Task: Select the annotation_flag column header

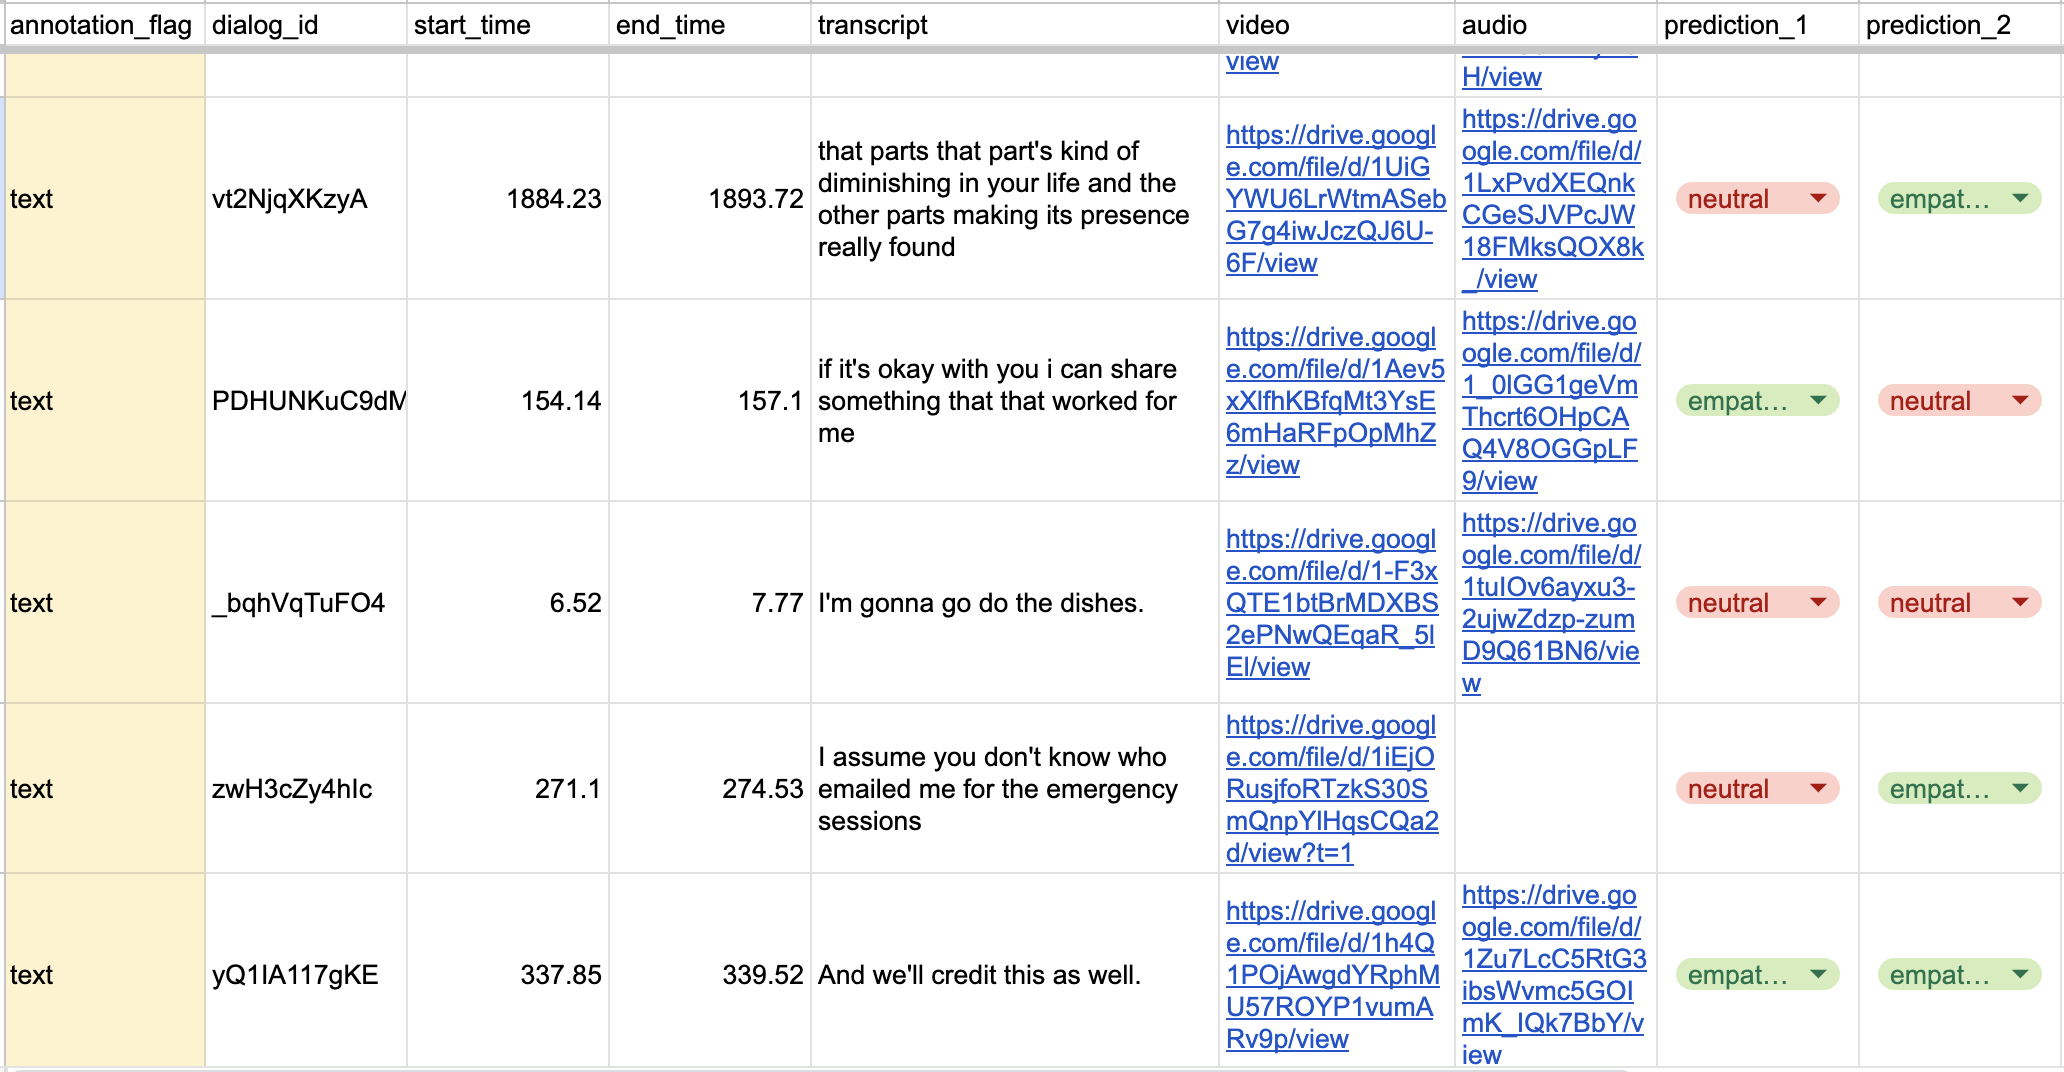Action: click(104, 25)
